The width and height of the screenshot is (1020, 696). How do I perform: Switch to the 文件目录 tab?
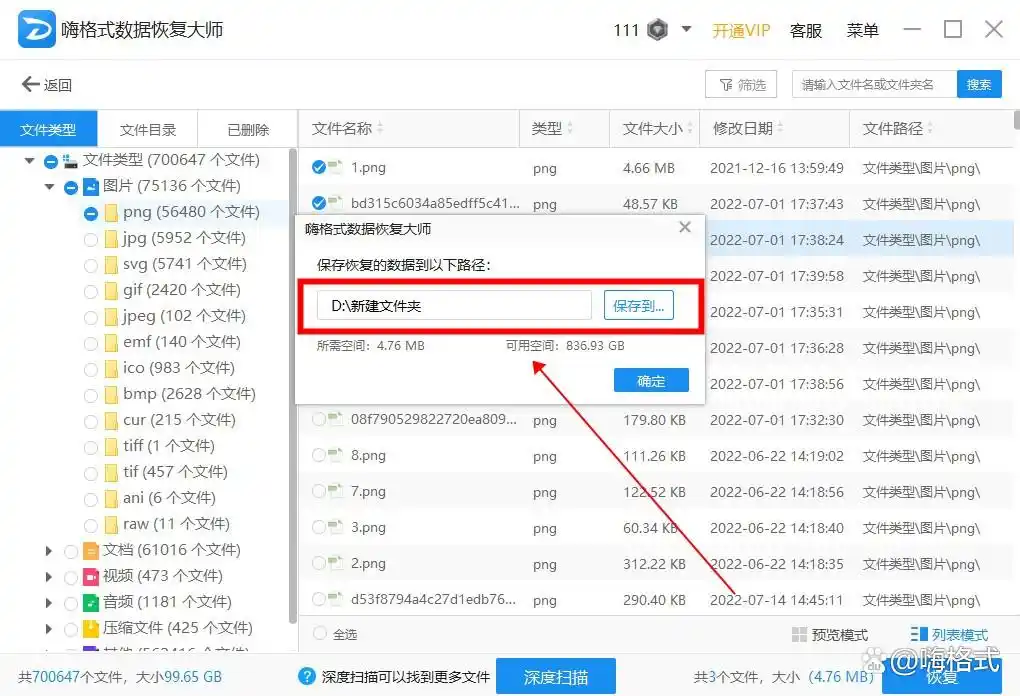click(x=148, y=129)
